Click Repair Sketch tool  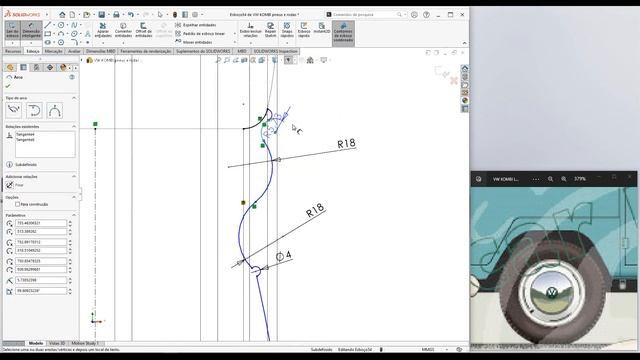270,30
